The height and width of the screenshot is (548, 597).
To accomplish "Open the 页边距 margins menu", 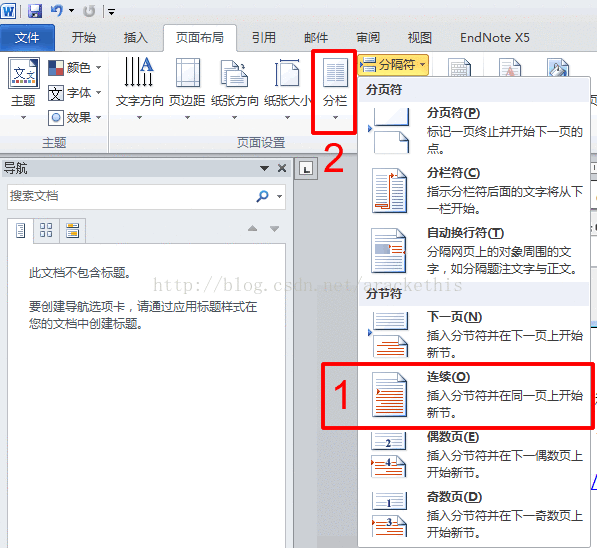I will tap(187, 88).
